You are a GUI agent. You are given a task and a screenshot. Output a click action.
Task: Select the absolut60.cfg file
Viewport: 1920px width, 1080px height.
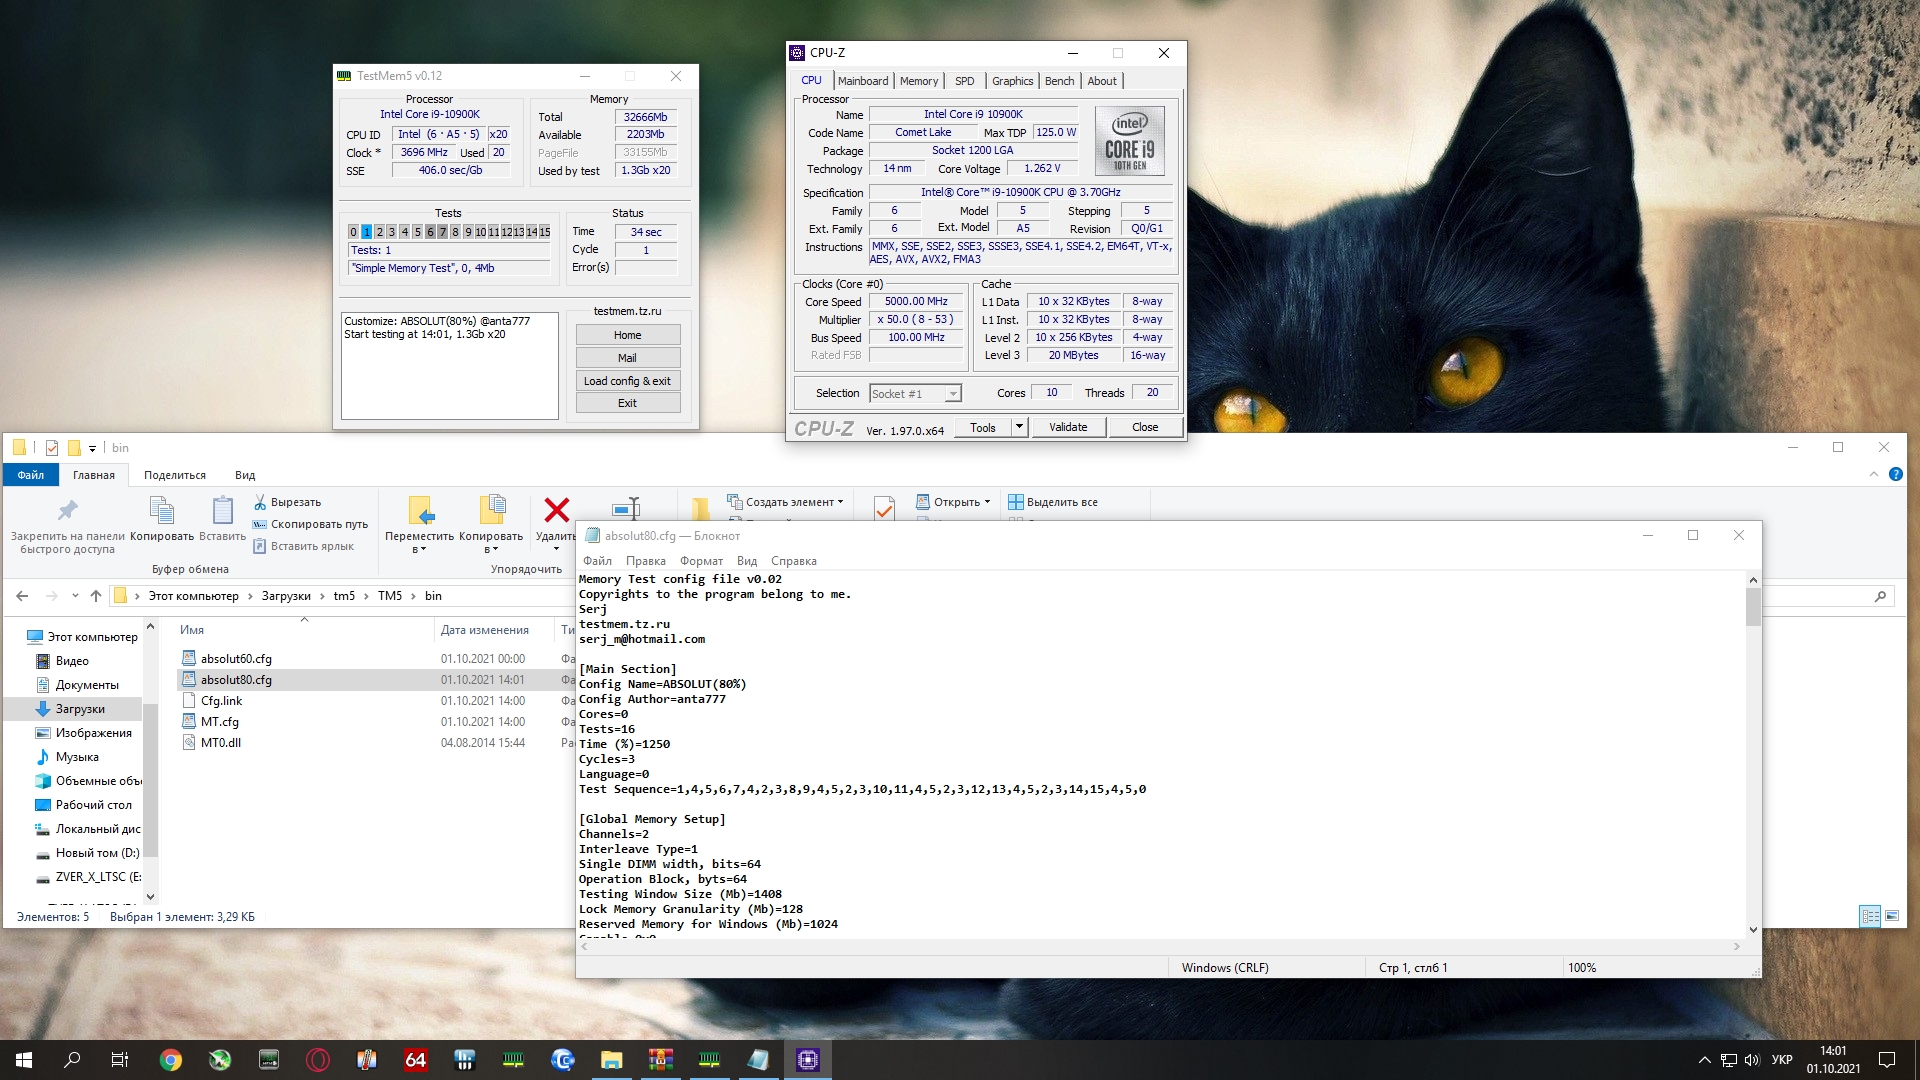pyautogui.click(x=236, y=659)
